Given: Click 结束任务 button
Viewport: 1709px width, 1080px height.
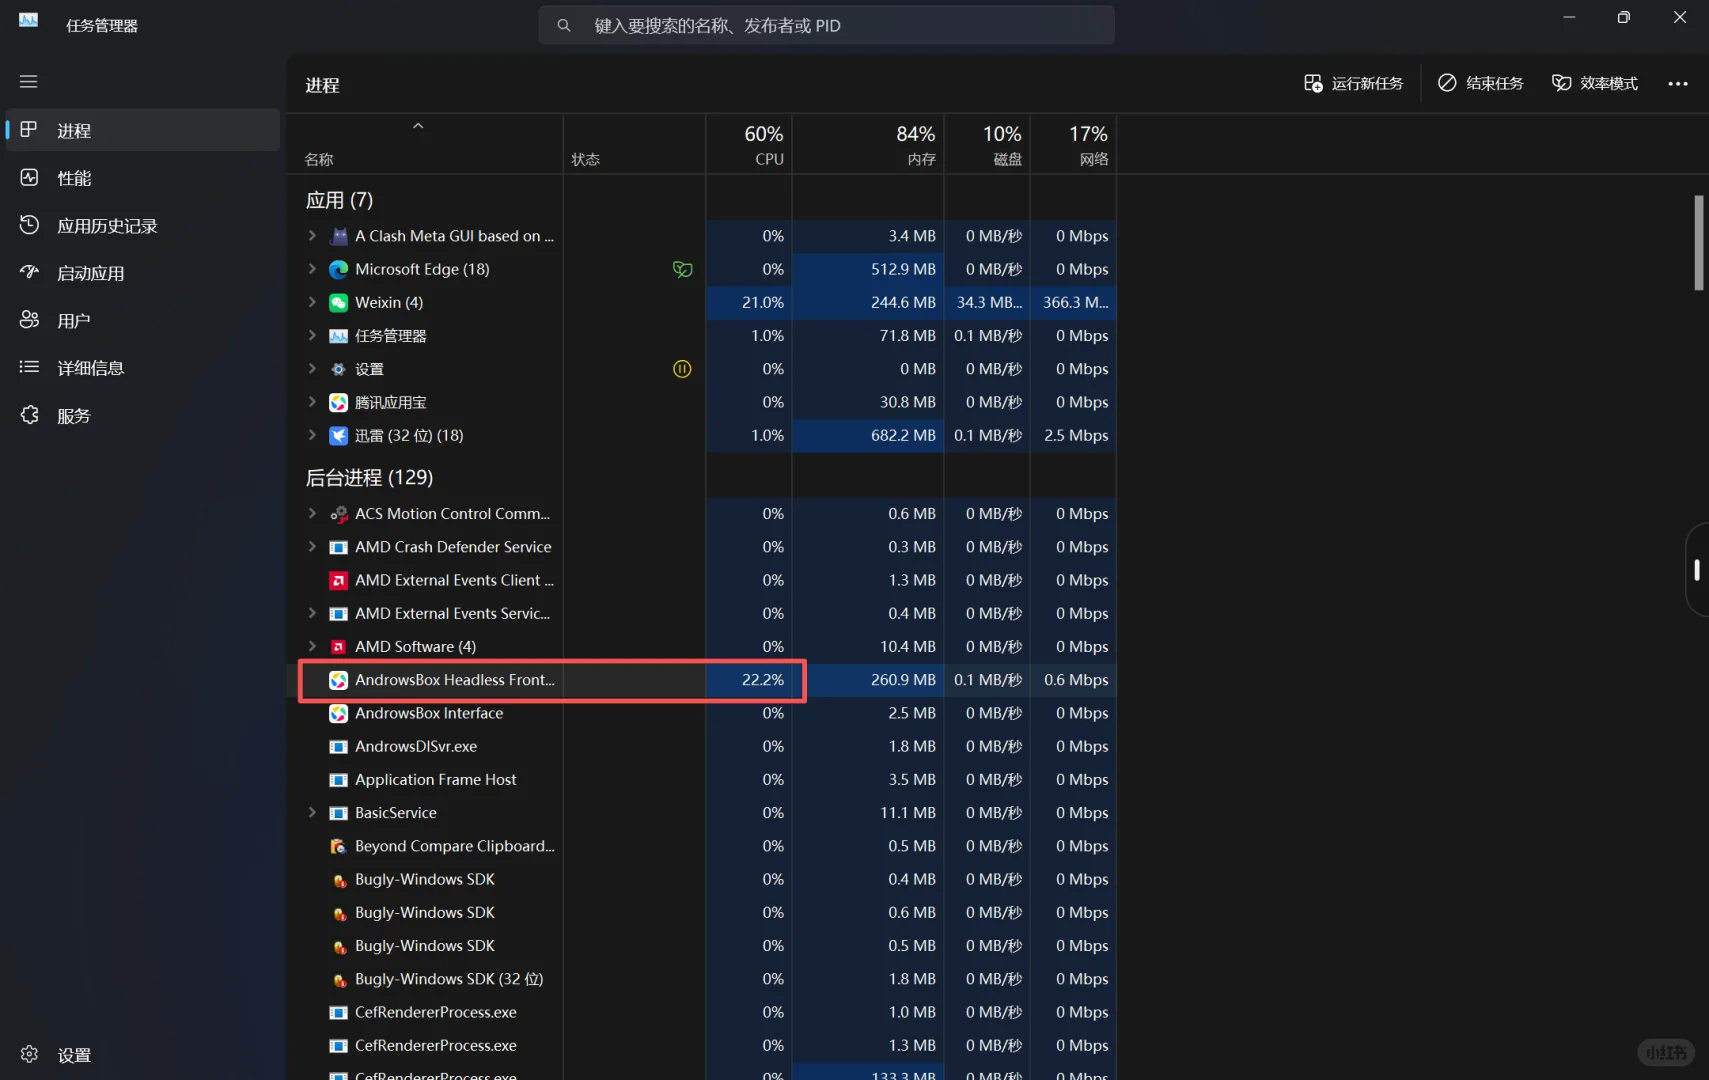Looking at the screenshot, I should tap(1480, 83).
